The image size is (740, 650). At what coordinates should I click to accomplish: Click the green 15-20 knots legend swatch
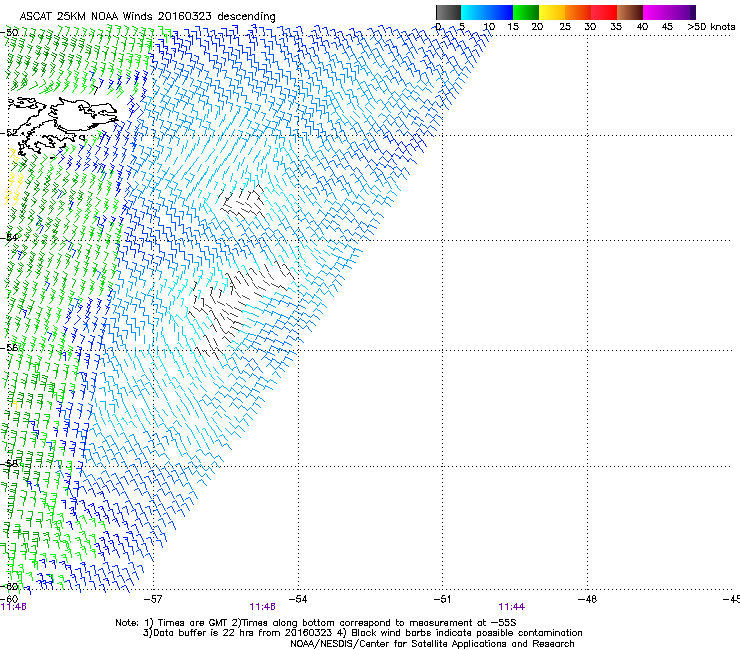pos(526,12)
